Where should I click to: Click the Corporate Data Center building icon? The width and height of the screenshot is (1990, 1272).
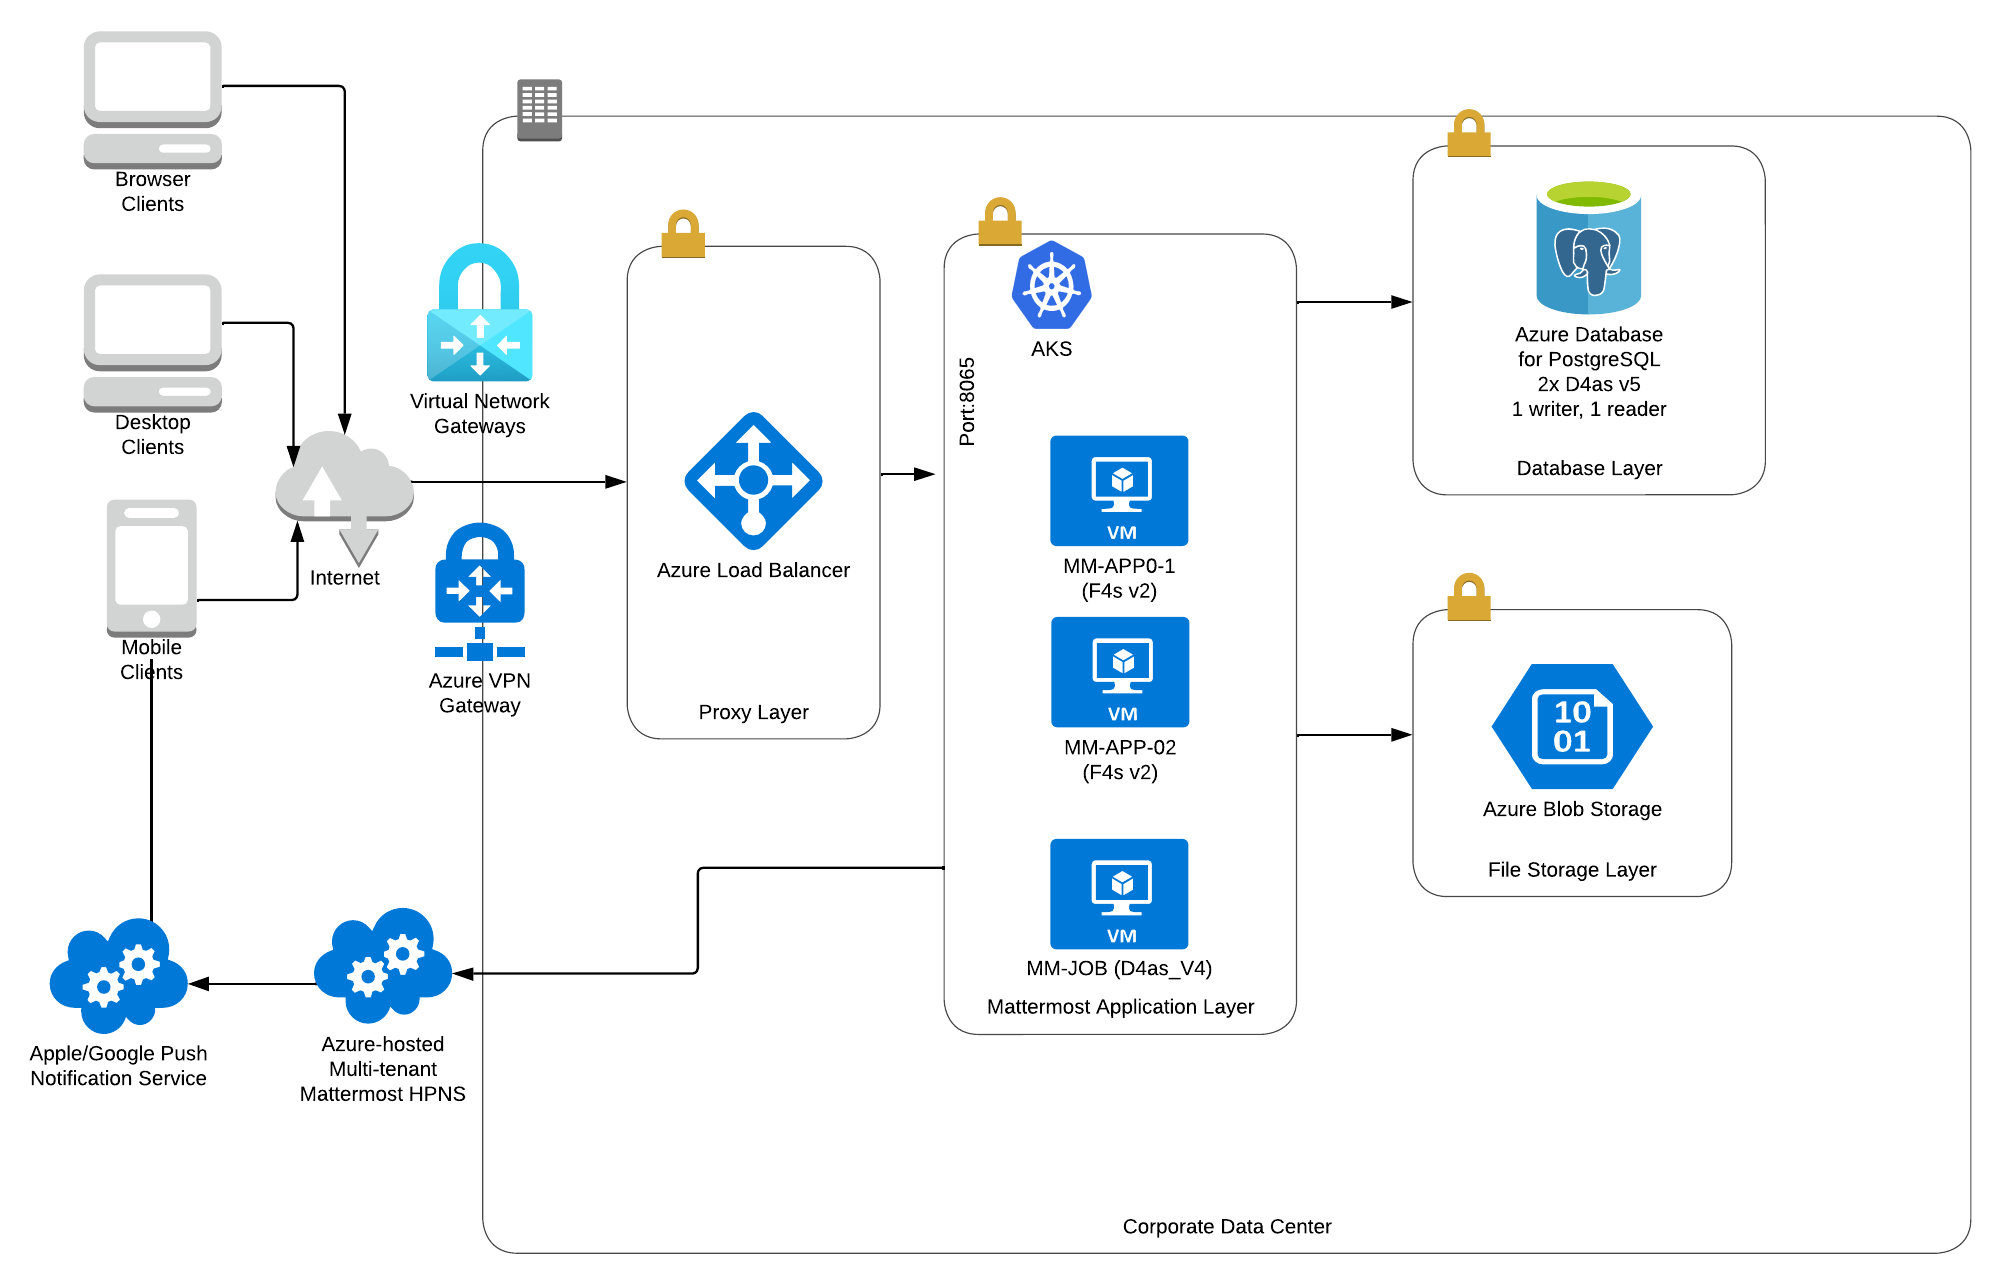pyautogui.click(x=539, y=110)
